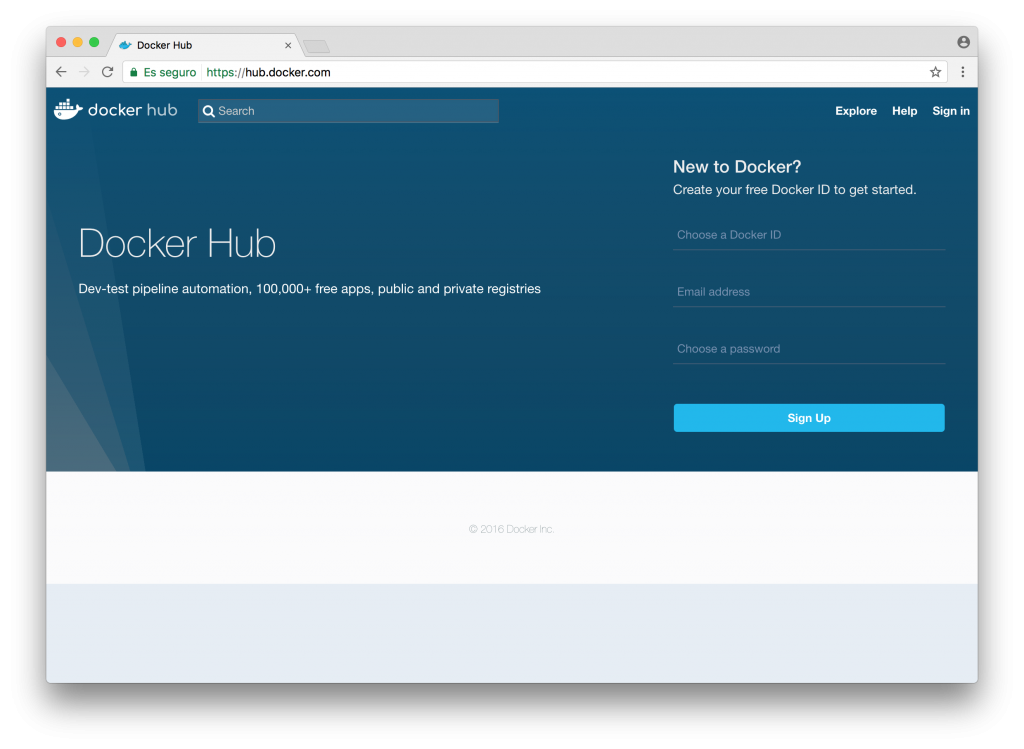Click the Docker whale logo
Image resolution: width=1024 pixels, height=749 pixels.
[68, 110]
